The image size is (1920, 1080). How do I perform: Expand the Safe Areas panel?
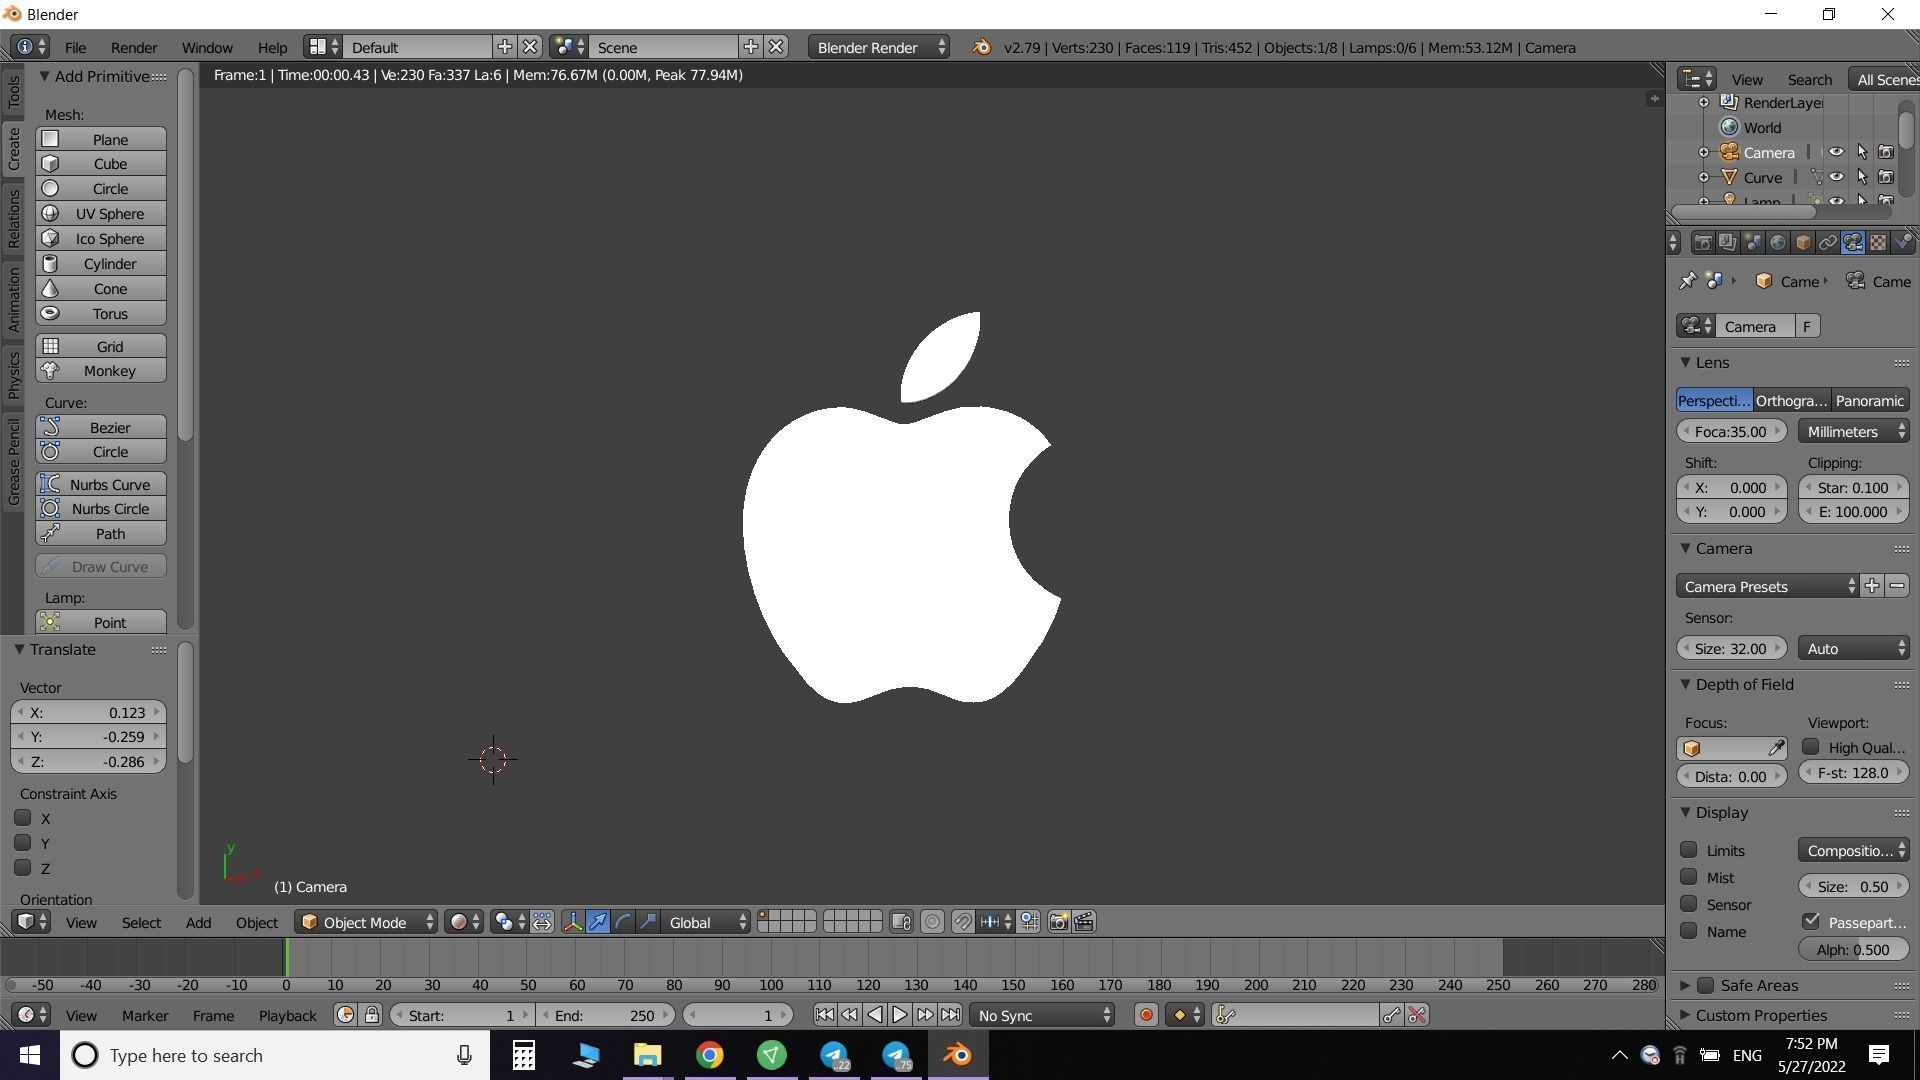(1685, 985)
